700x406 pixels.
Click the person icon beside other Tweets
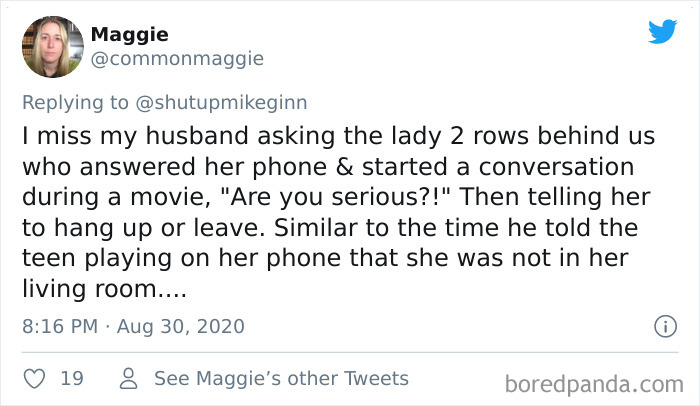click(128, 379)
